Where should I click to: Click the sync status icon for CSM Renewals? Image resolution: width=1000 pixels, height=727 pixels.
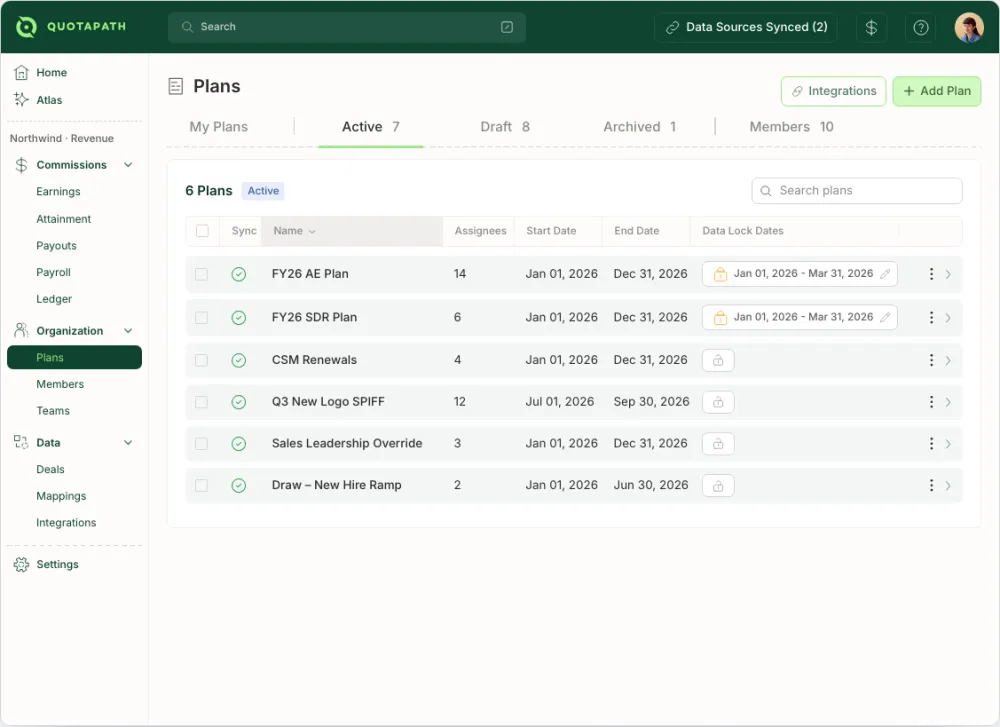tap(239, 360)
